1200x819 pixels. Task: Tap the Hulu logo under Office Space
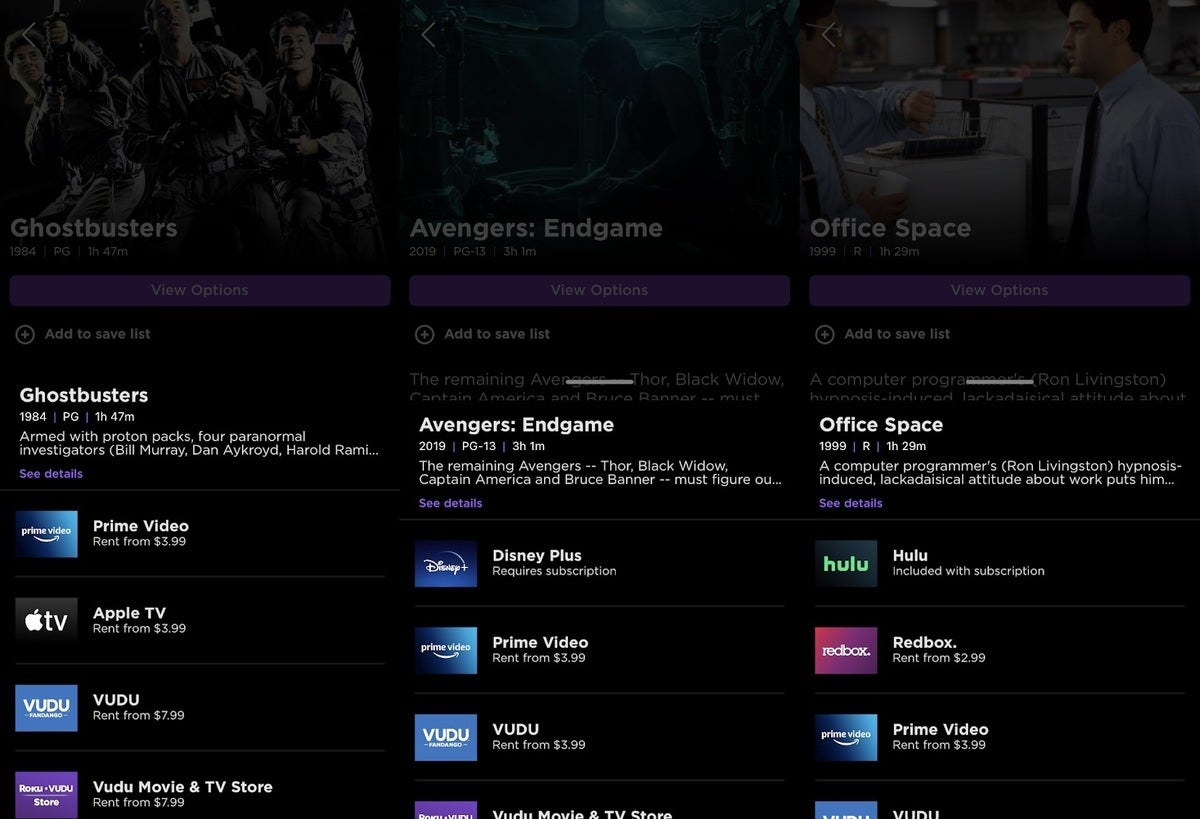pos(846,564)
